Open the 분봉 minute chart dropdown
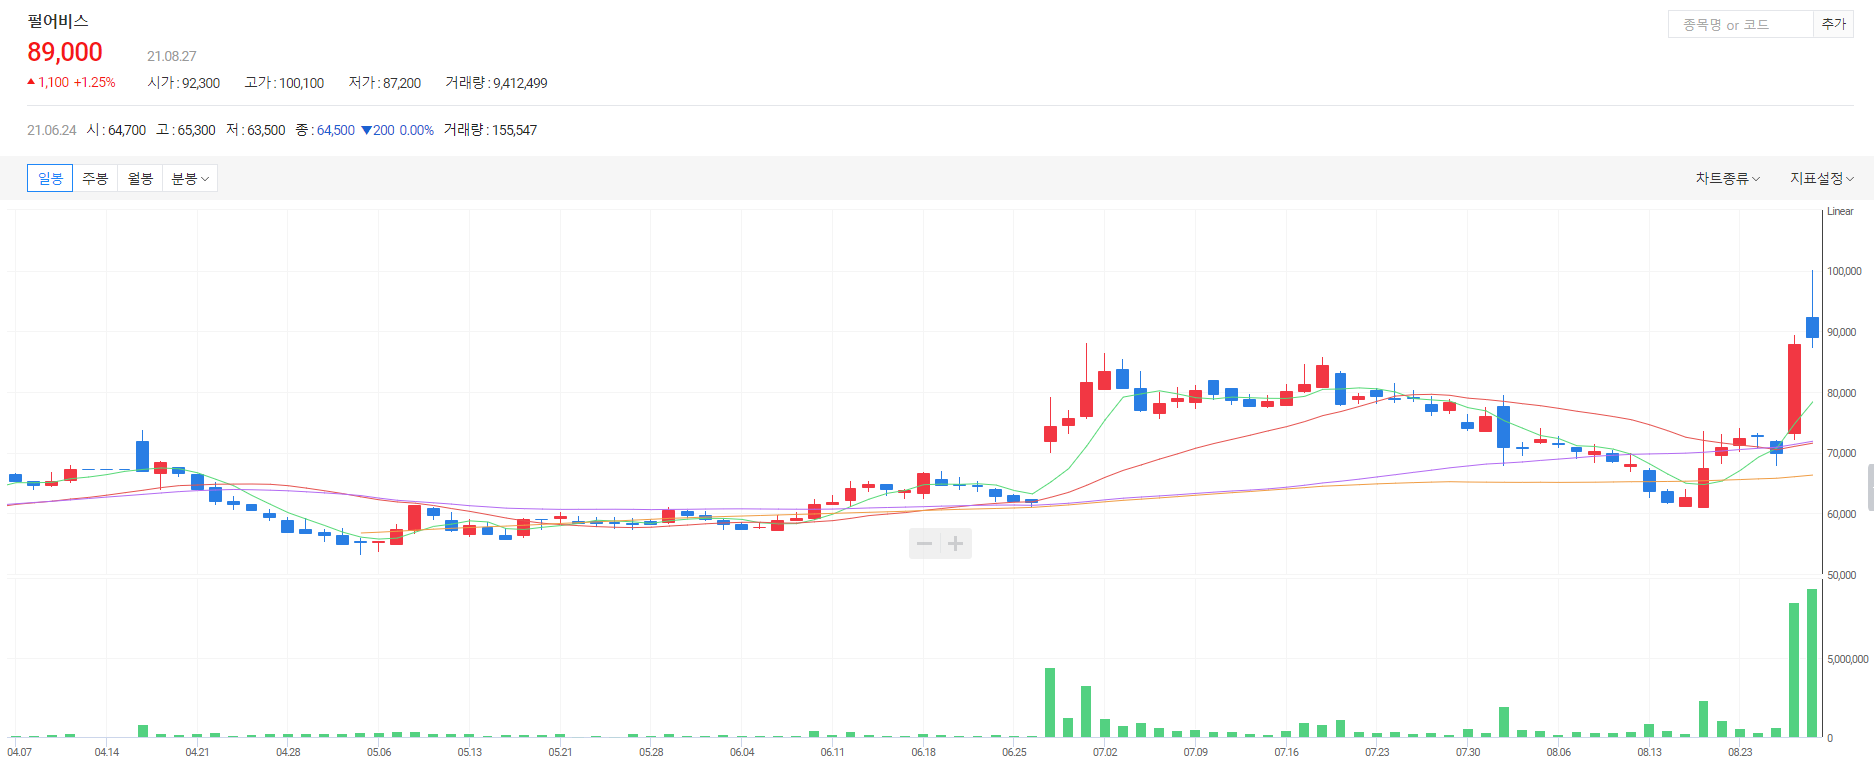The height and width of the screenshot is (769, 1874). click(190, 178)
